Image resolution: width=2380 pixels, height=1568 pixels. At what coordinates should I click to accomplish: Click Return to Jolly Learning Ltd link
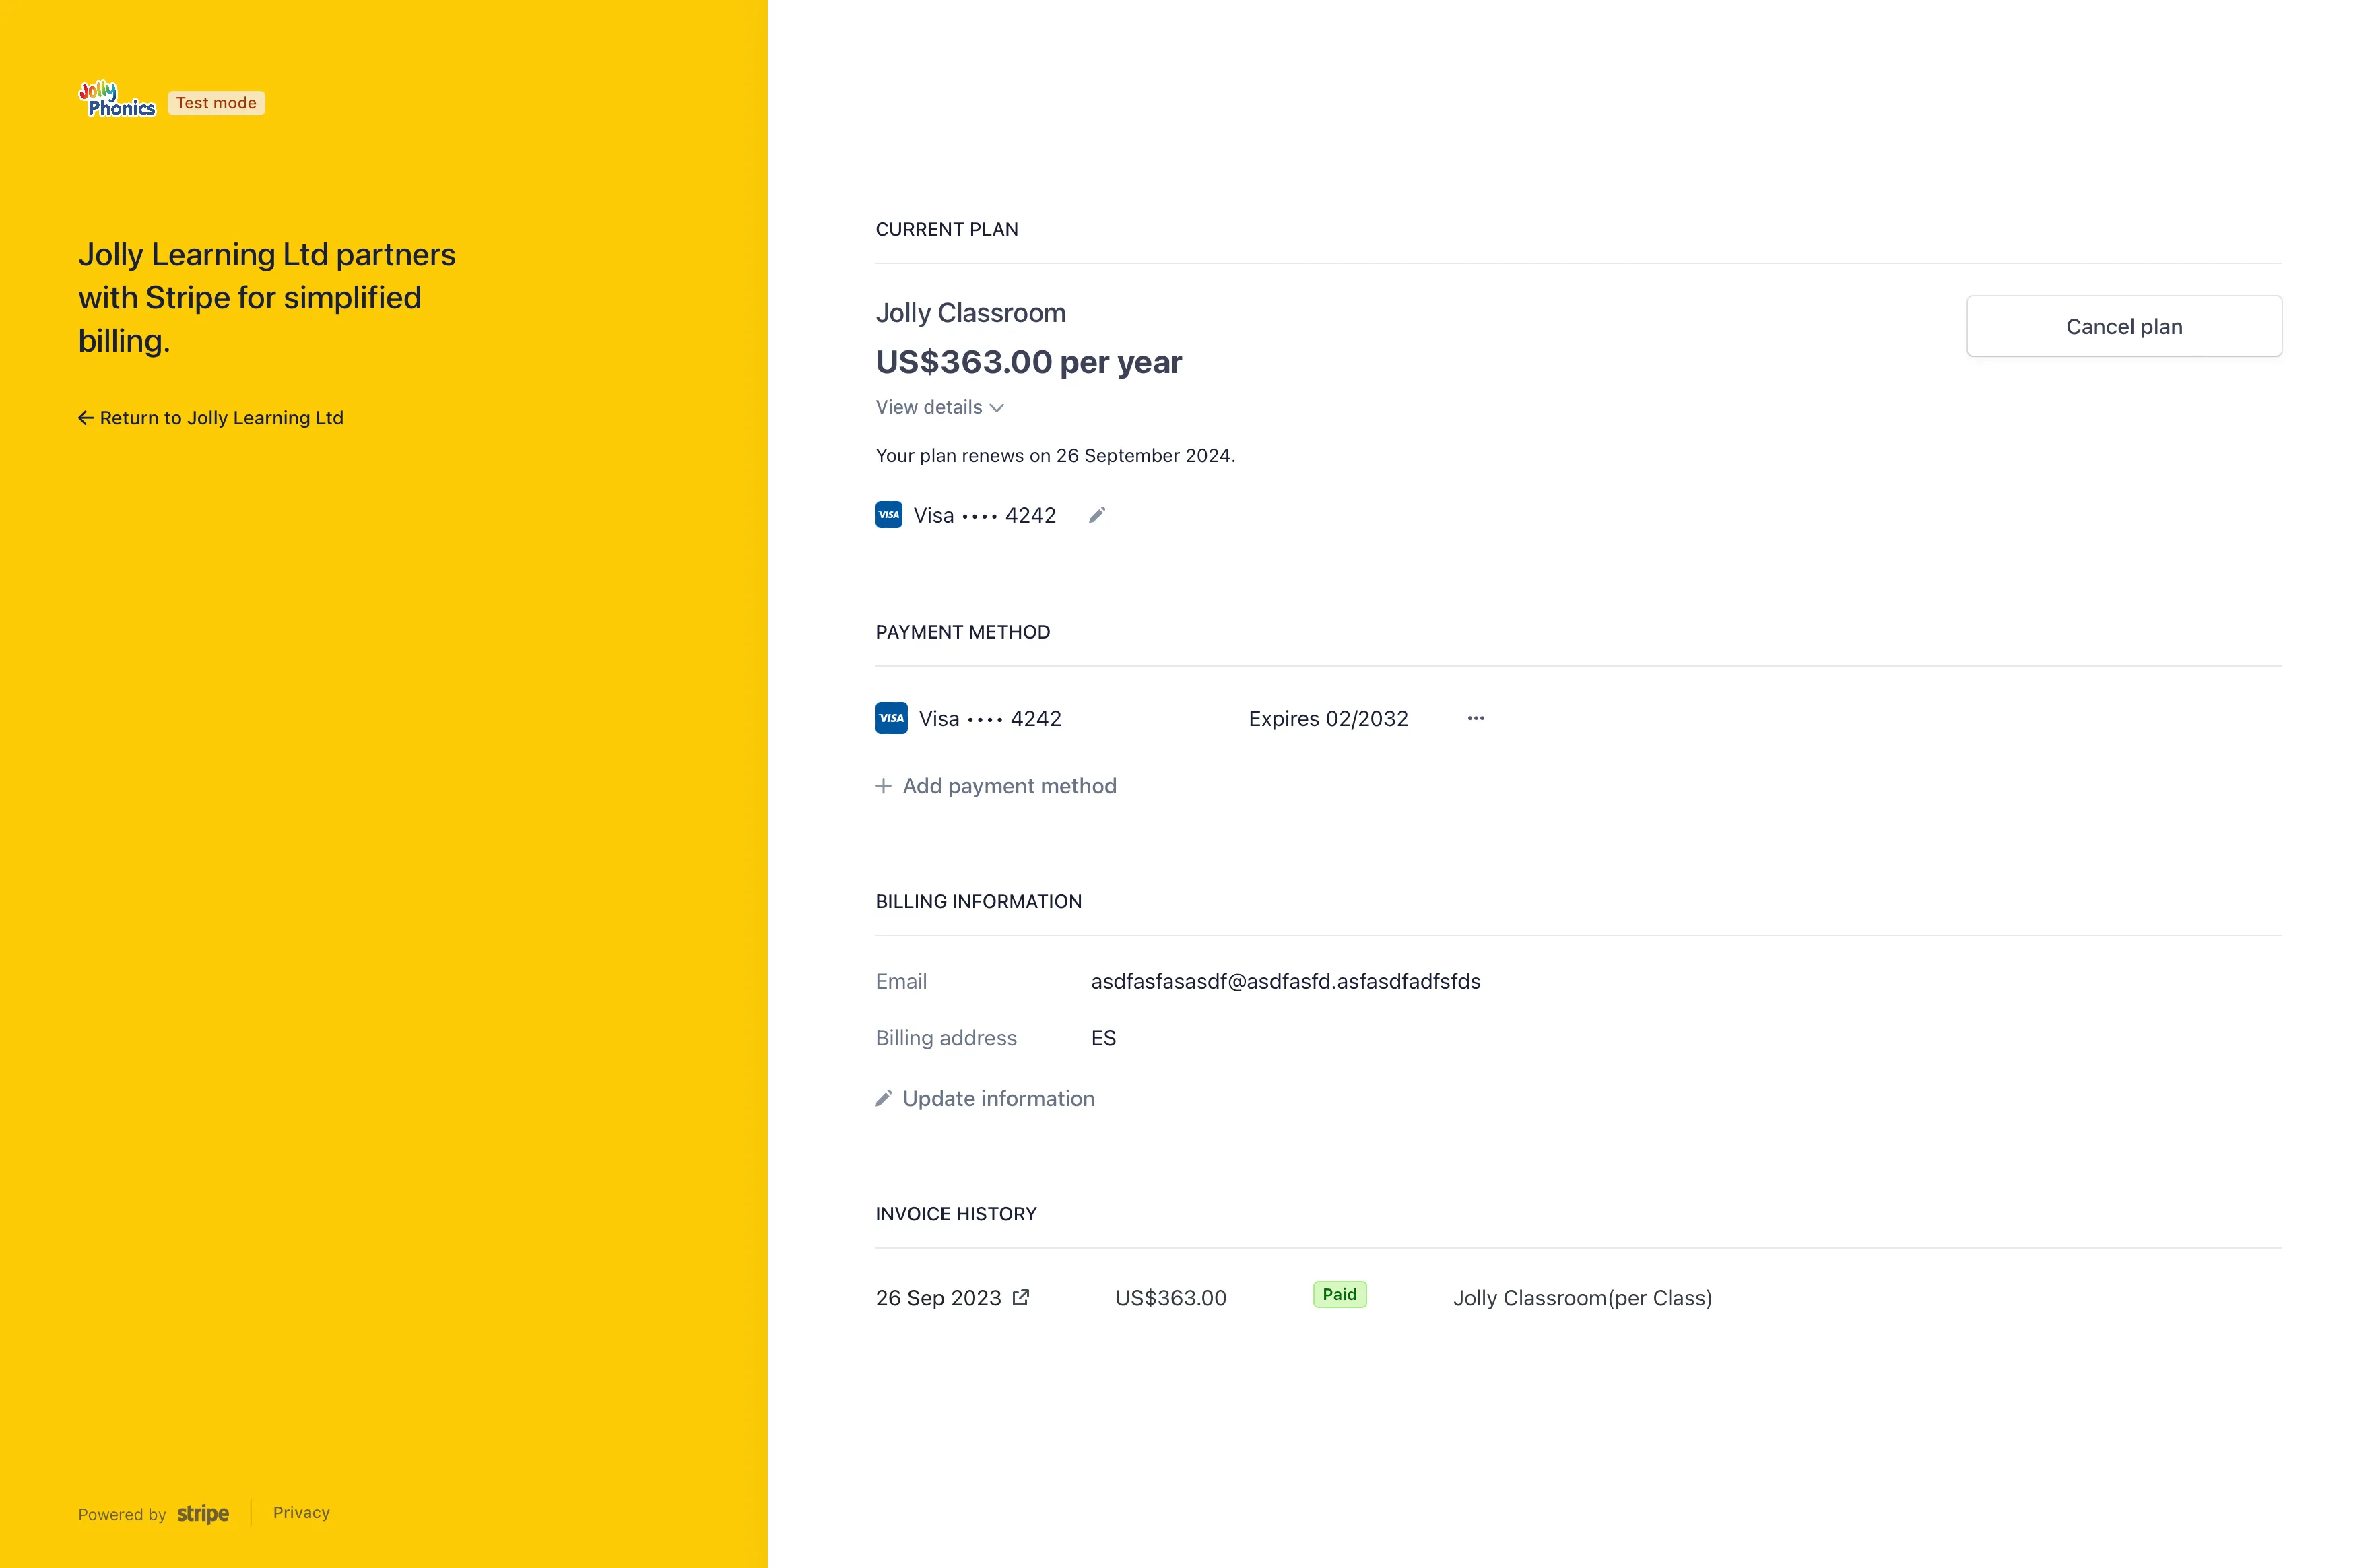(x=221, y=418)
